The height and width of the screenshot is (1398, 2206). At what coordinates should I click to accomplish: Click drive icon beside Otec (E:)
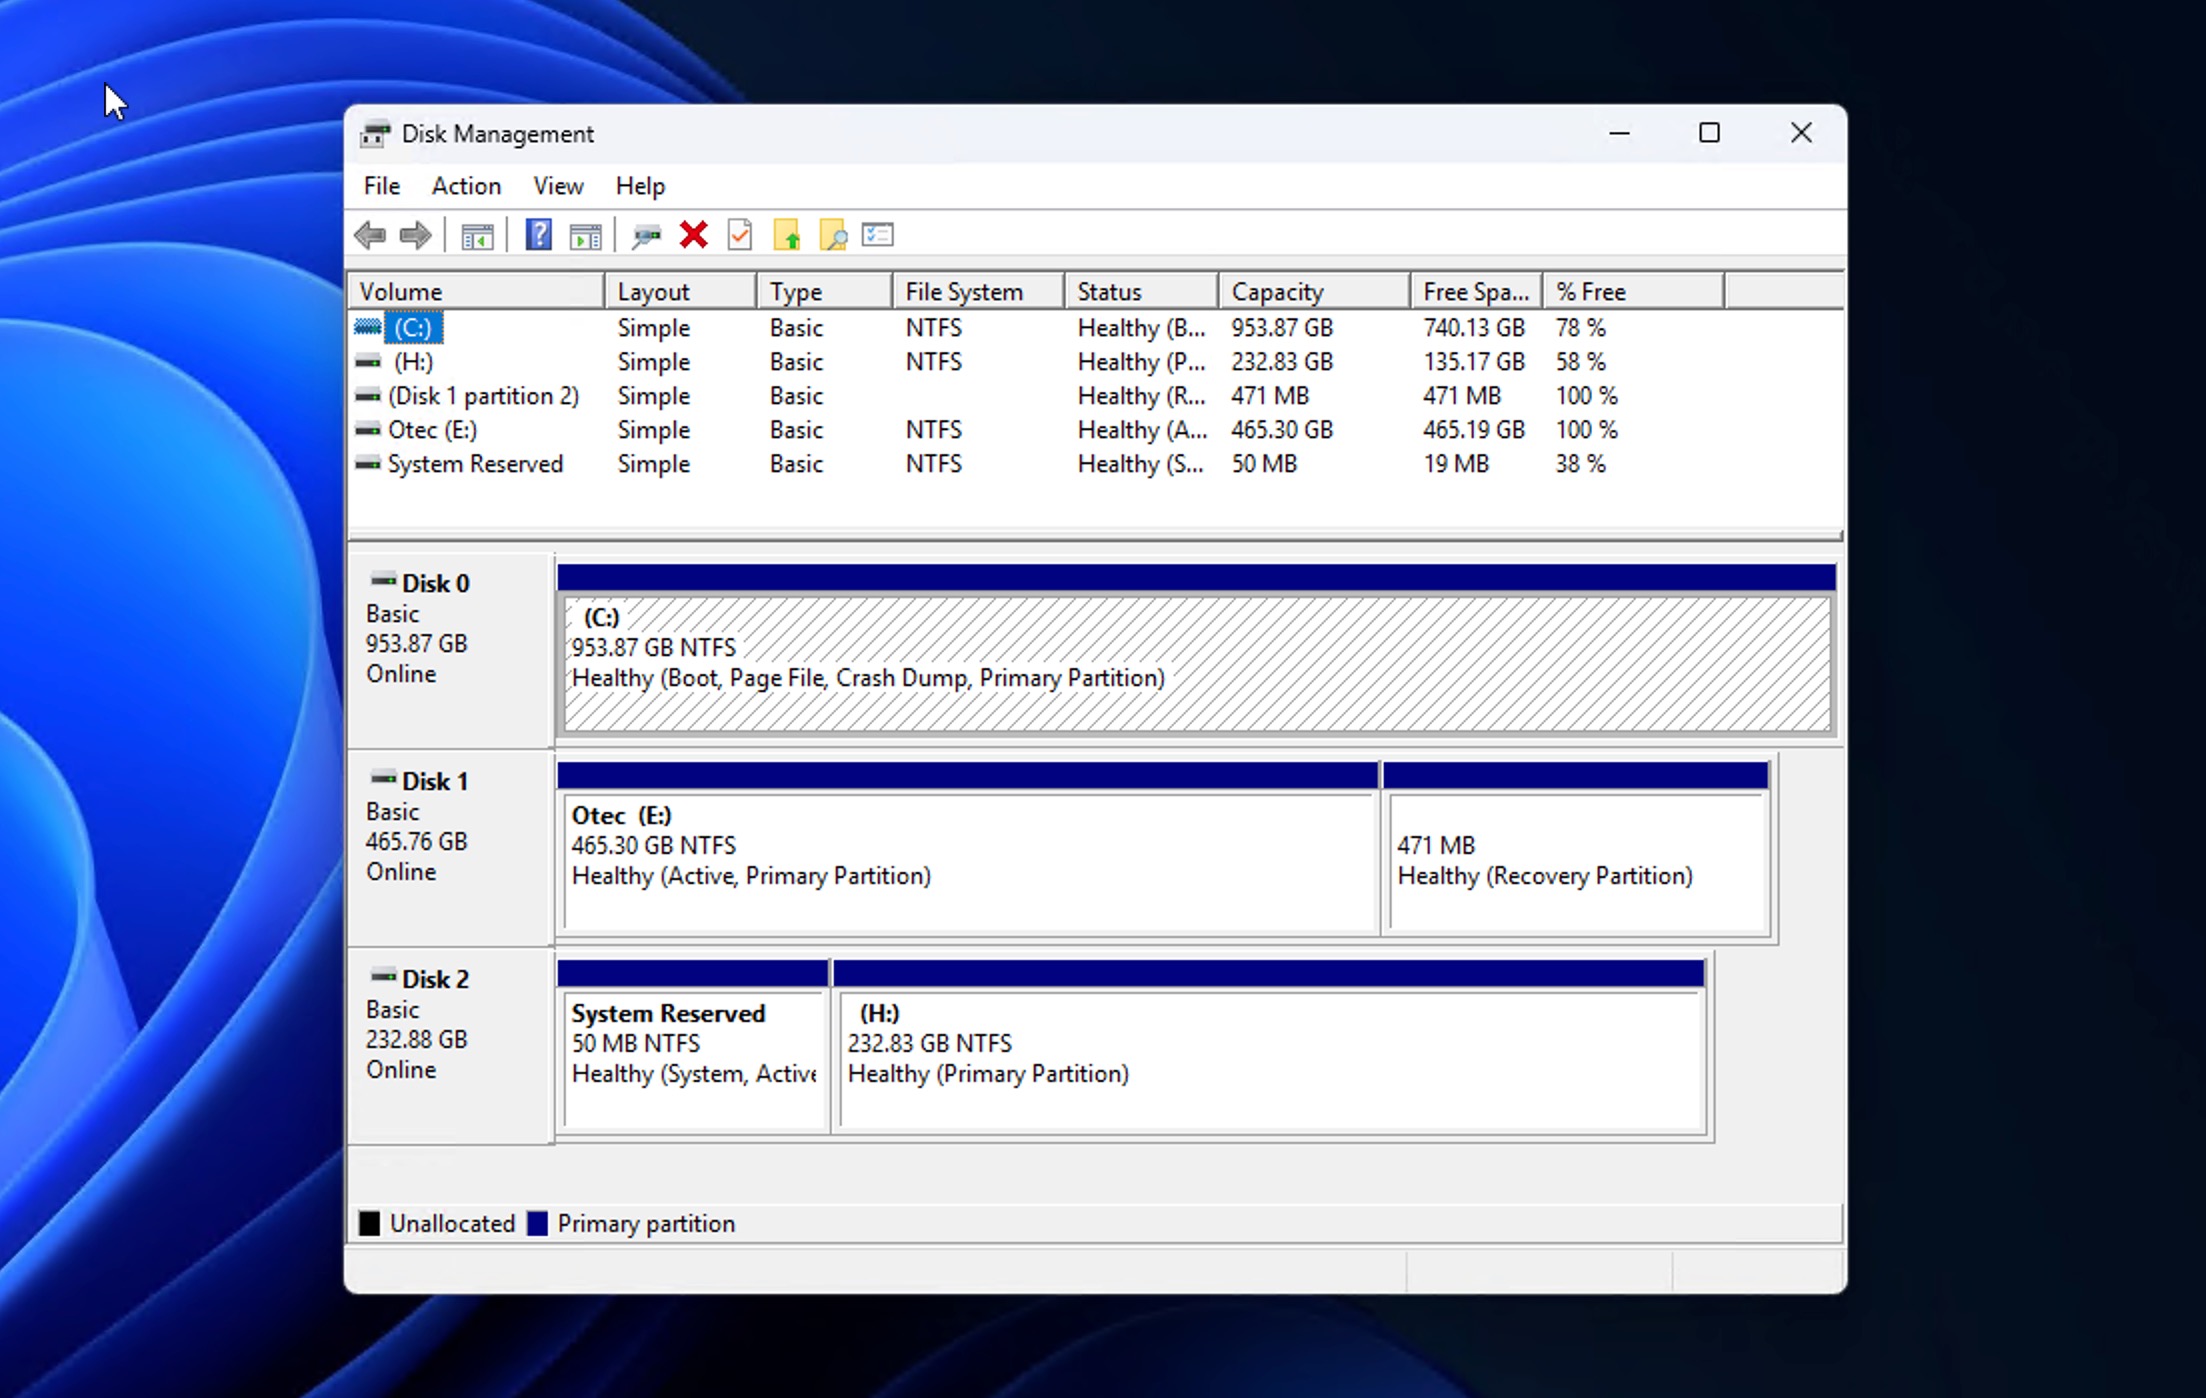click(368, 430)
